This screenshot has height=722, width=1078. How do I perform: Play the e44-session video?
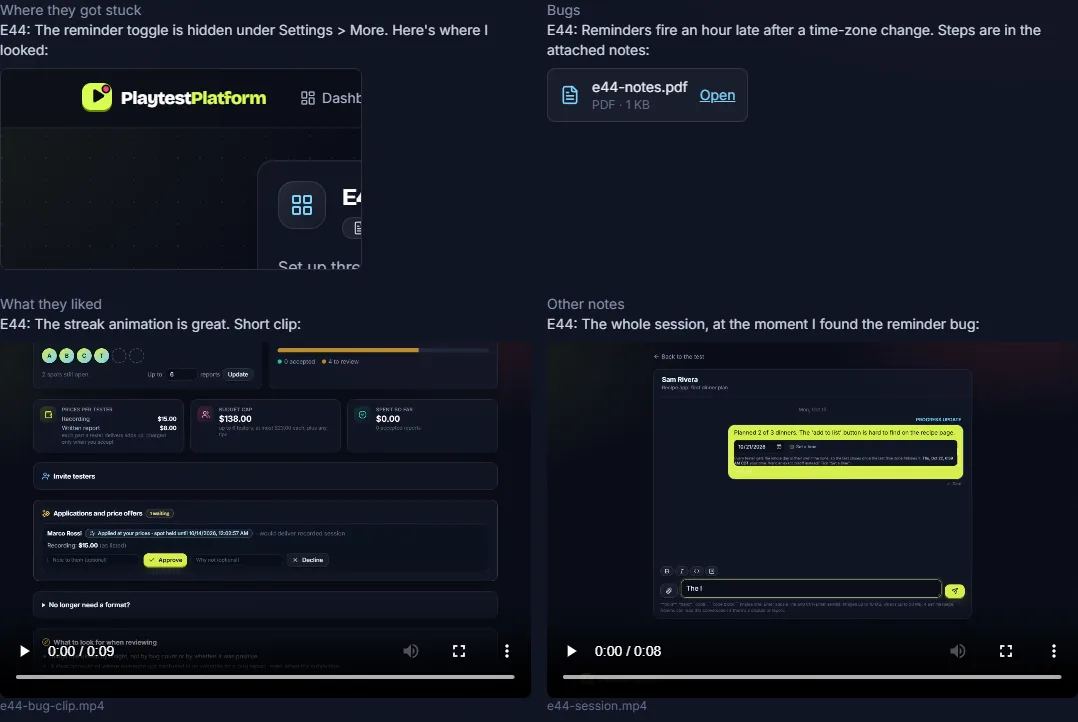click(571, 651)
